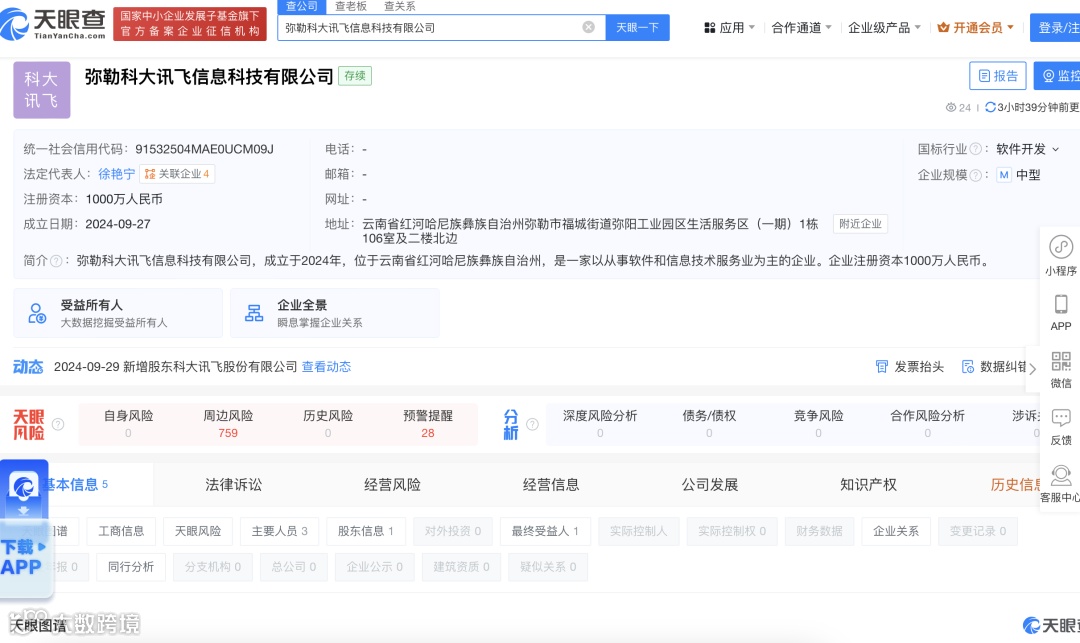Viewport: 1080px width, 643px height.
Task: Click the data correction icon 数据纠错
Action: pyautogui.click(x=968, y=366)
